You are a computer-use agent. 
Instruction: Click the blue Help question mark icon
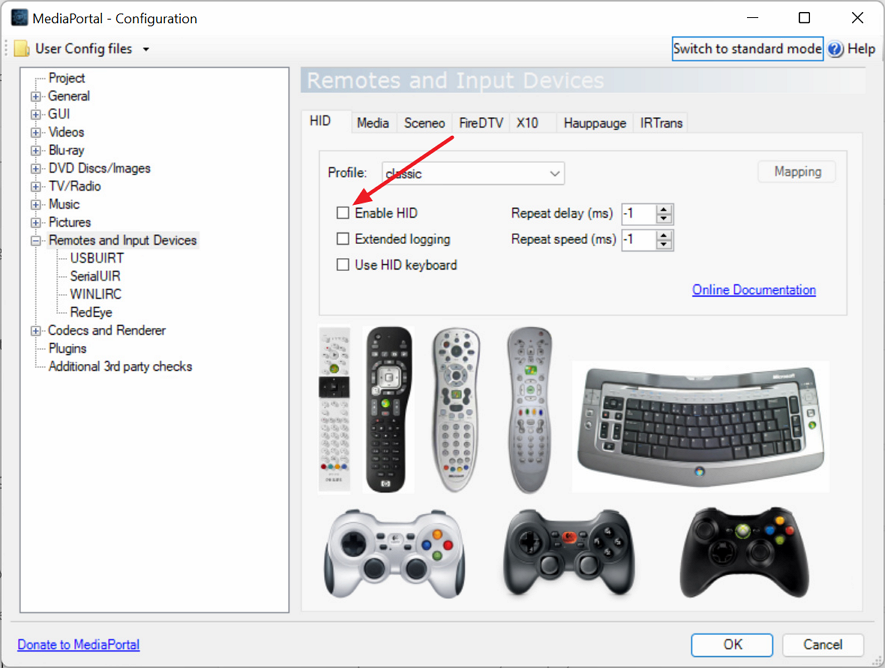tap(835, 49)
